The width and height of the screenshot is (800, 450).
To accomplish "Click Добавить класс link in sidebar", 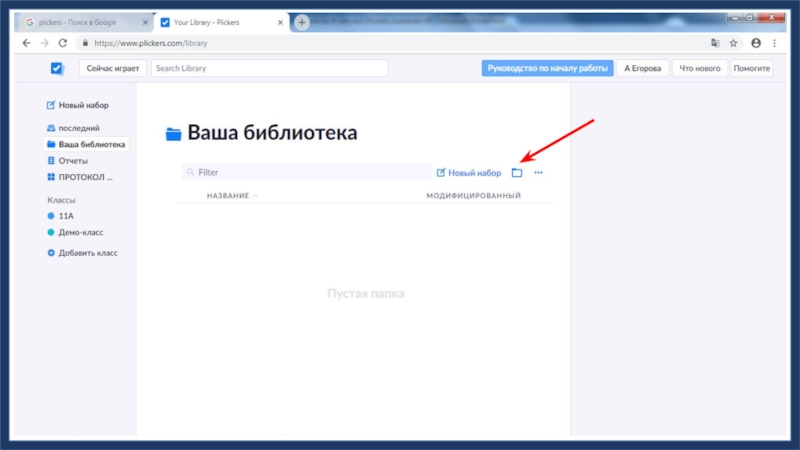I will [87, 253].
